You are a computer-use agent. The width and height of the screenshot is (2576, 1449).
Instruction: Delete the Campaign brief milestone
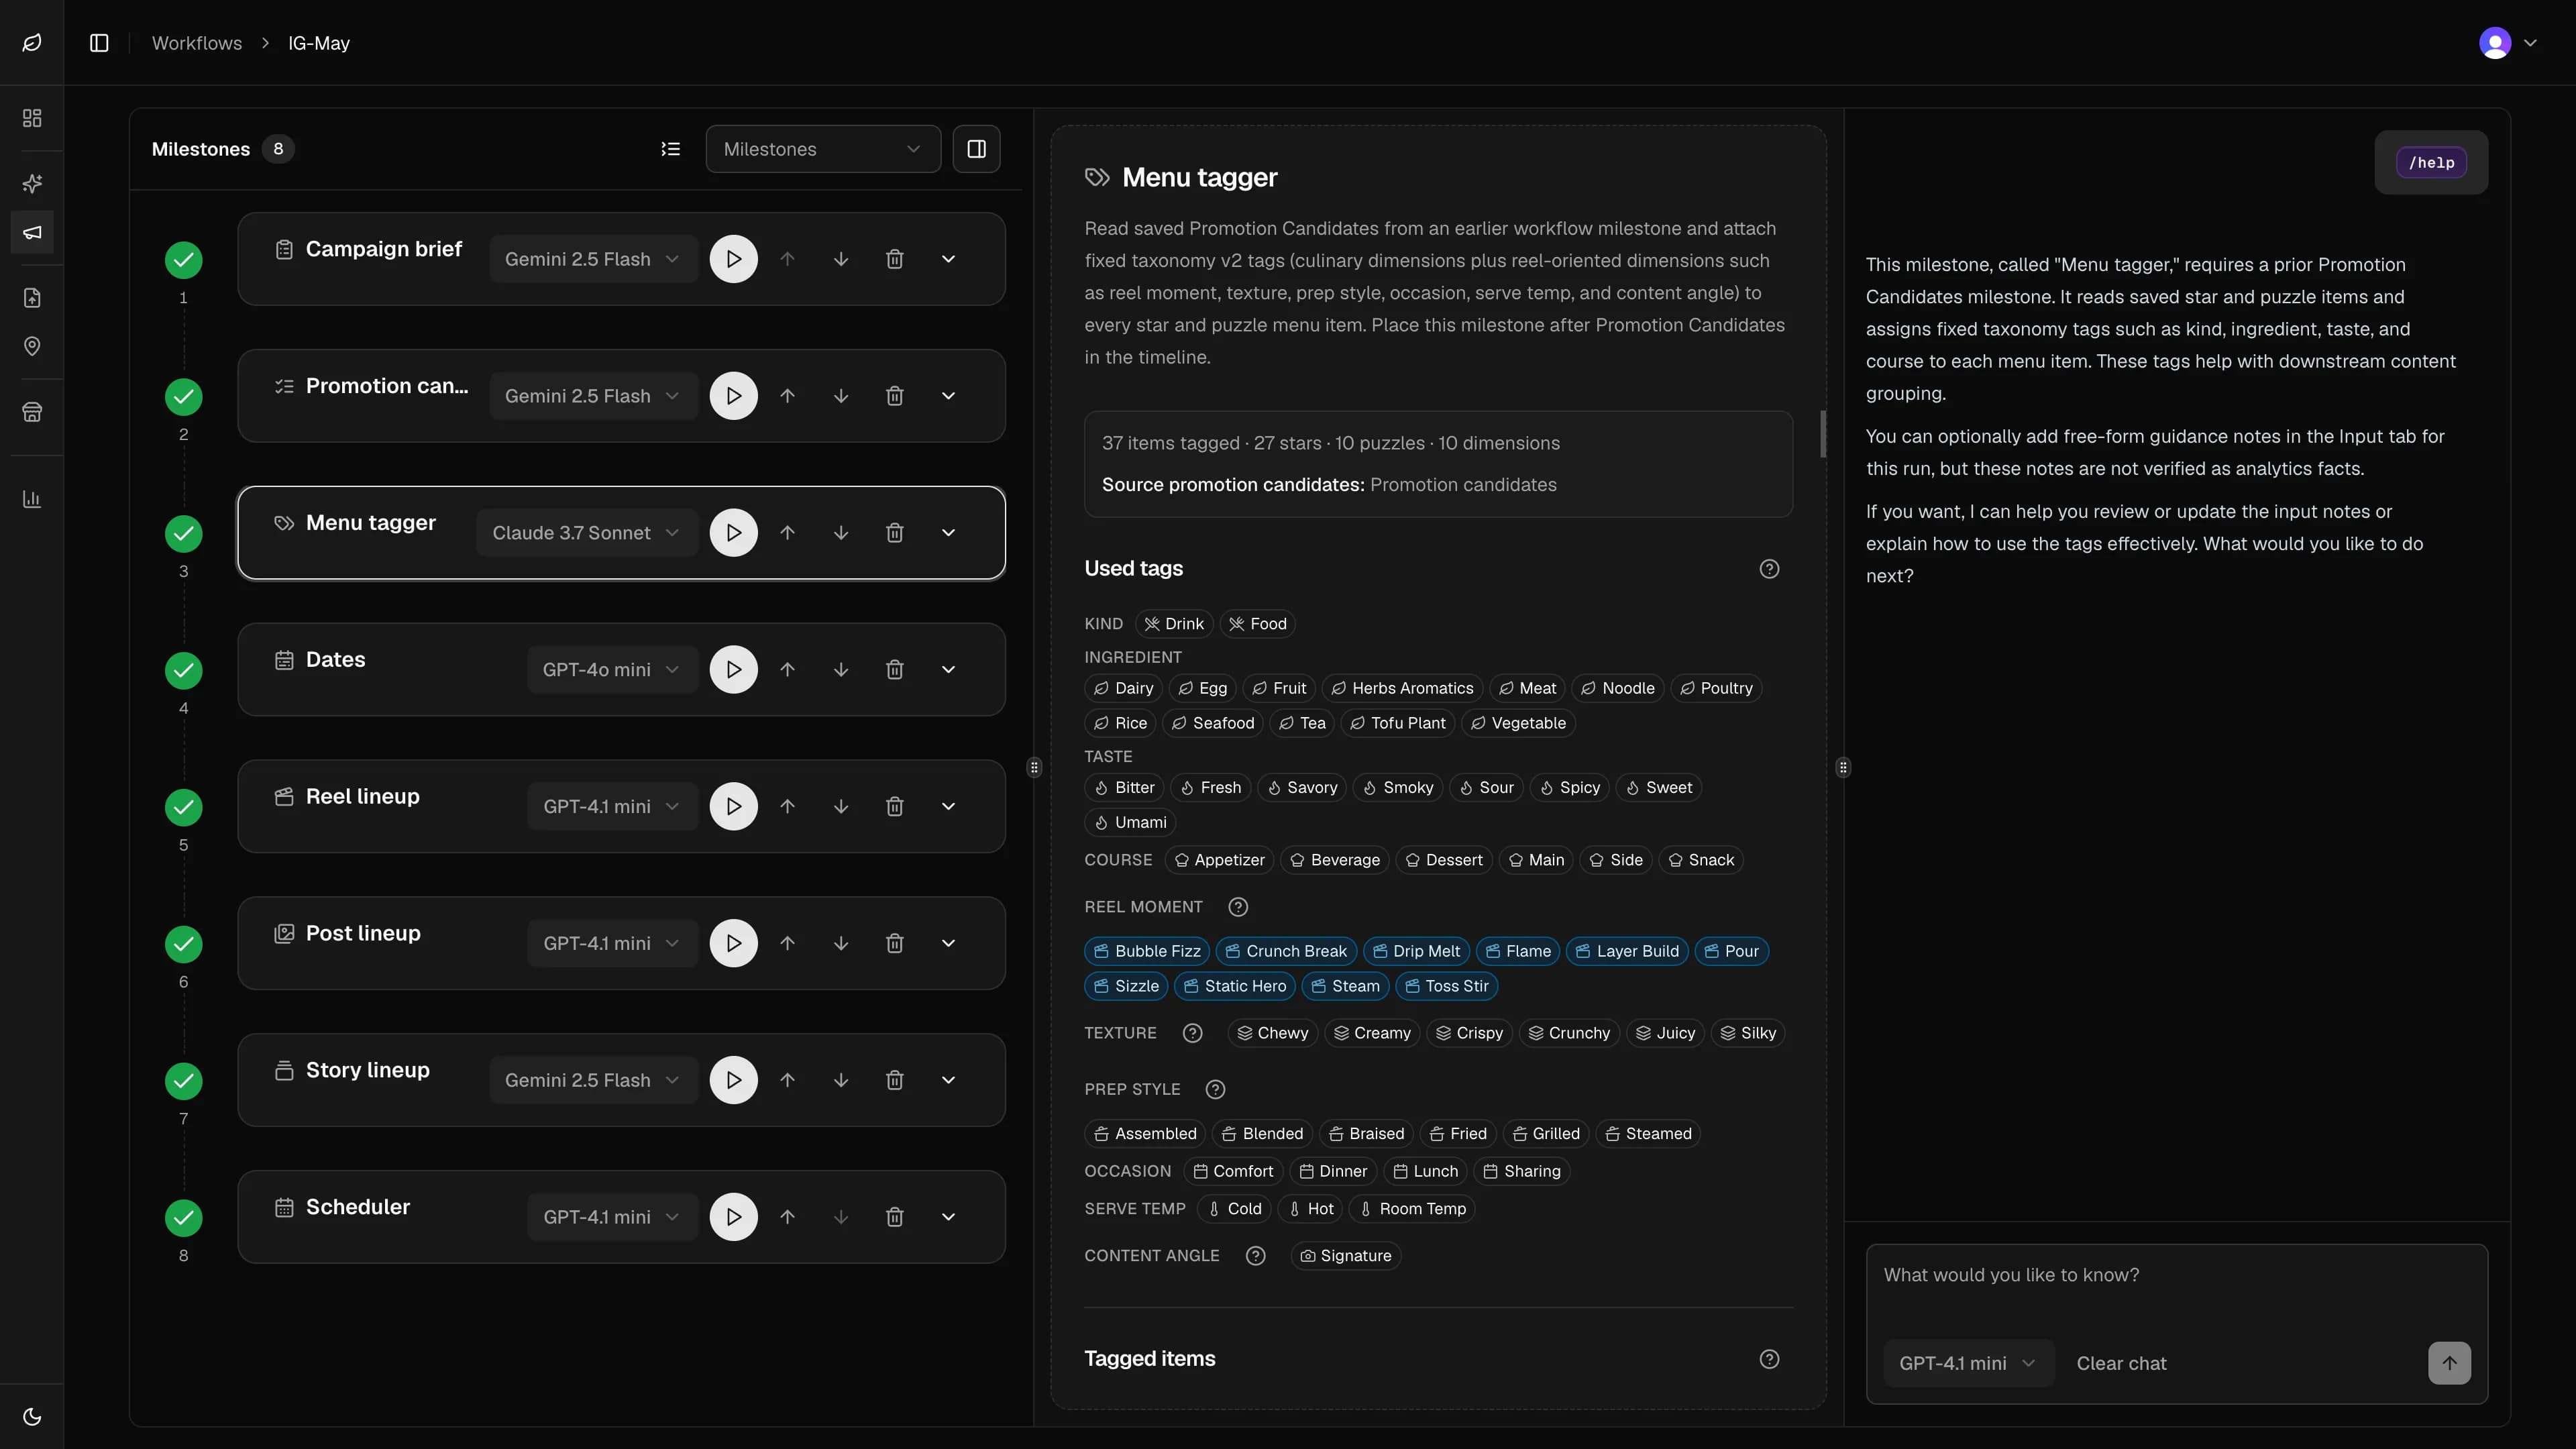coord(895,259)
